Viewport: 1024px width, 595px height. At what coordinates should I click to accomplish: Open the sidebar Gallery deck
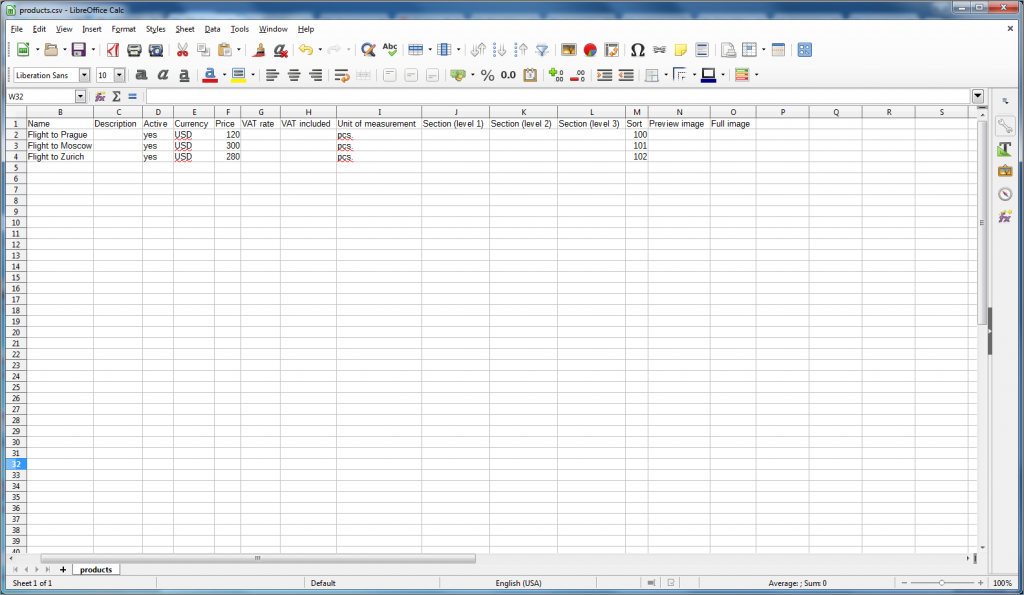[1005, 171]
